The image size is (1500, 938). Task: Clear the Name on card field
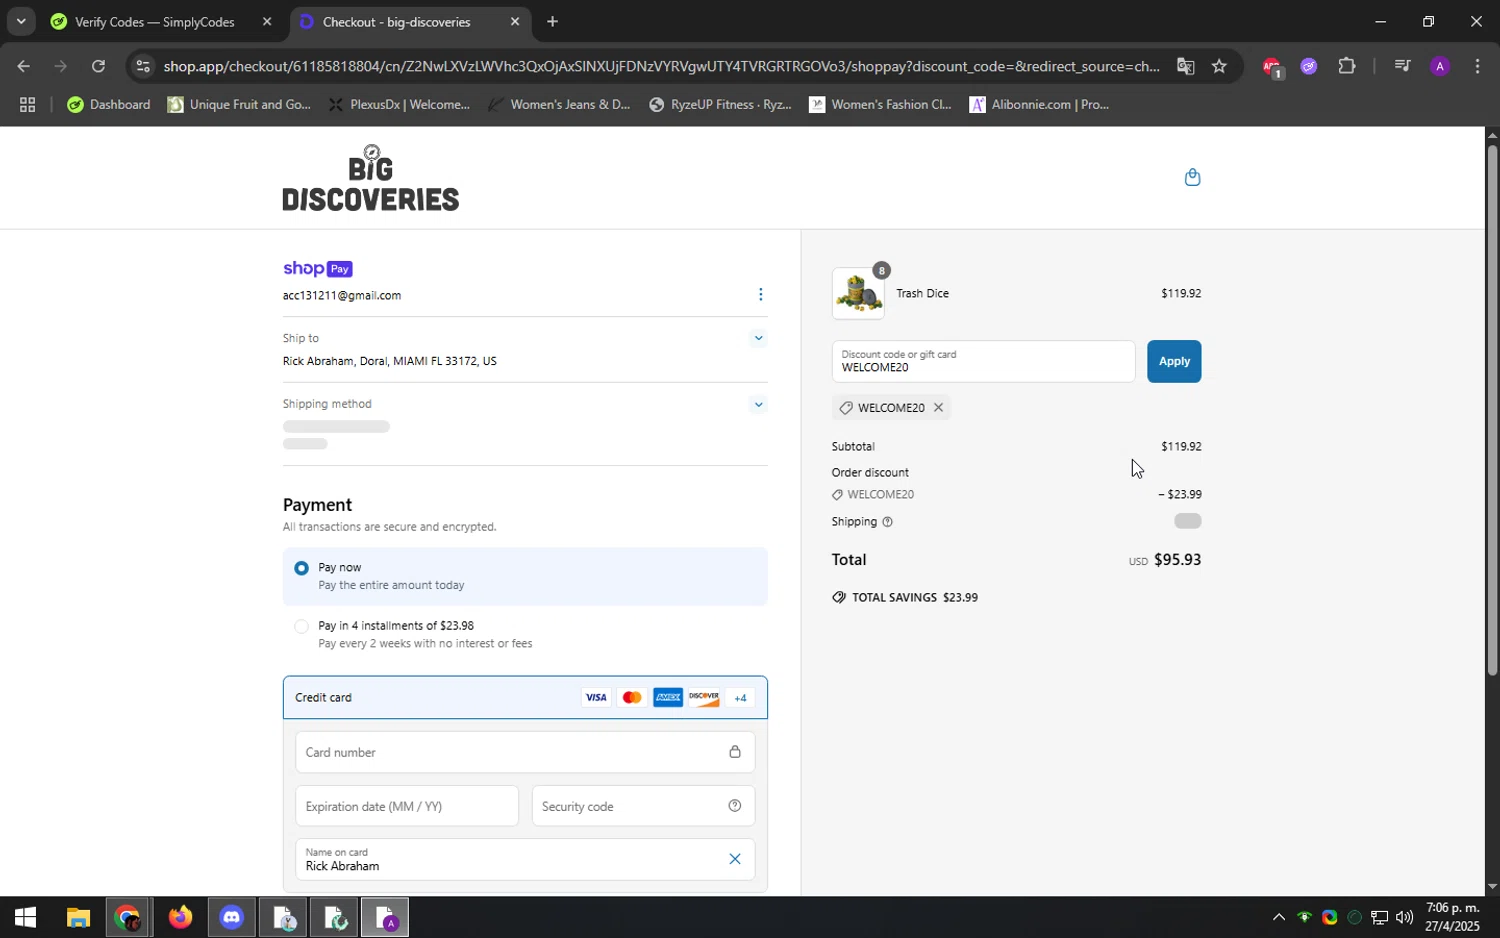tap(734, 859)
